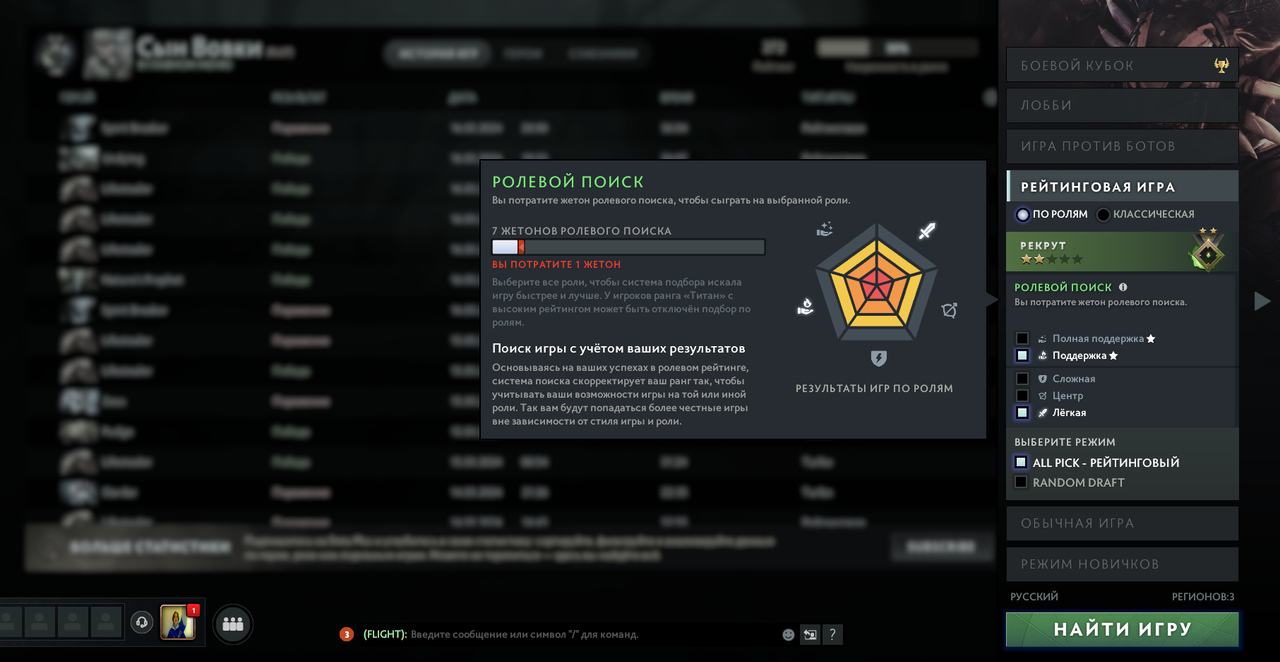Click the notification avatar with red badge
Screen dimensions: 1280x662
coord(179,621)
